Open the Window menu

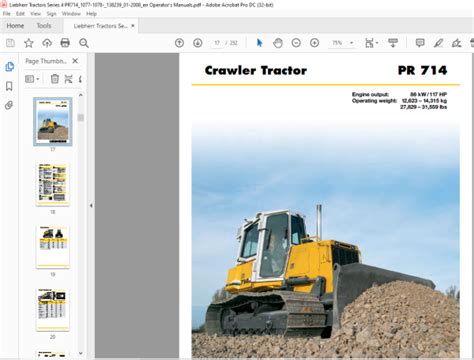(x=71, y=14)
